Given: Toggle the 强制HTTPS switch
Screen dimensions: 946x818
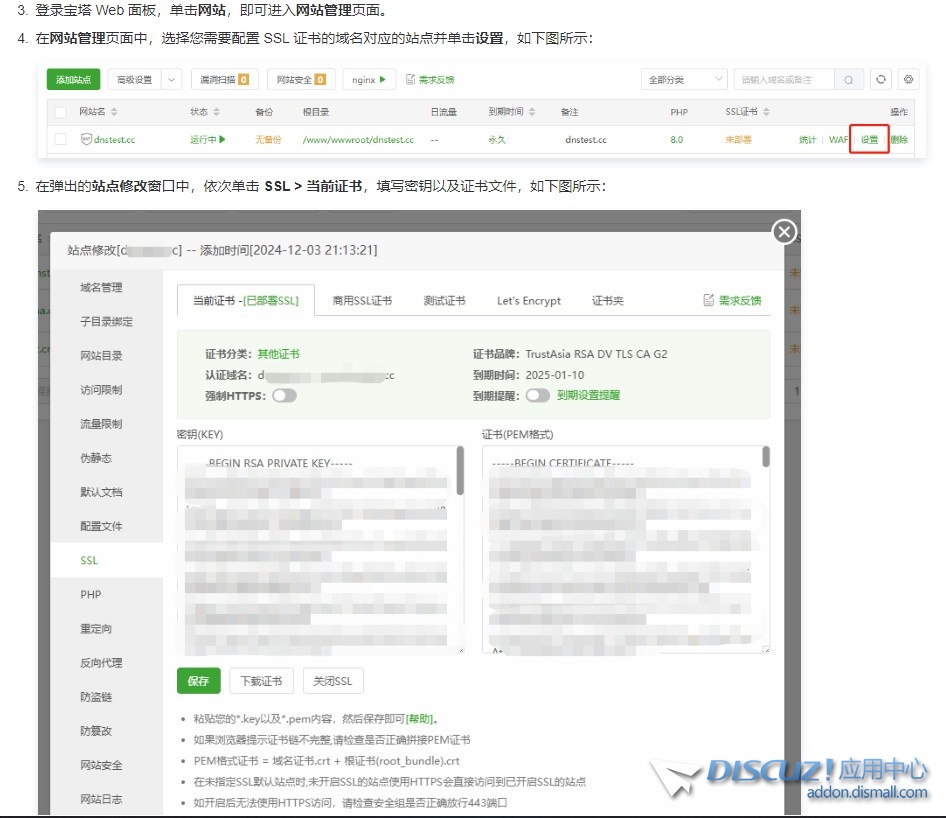Looking at the screenshot, I should tap(284, 396).
